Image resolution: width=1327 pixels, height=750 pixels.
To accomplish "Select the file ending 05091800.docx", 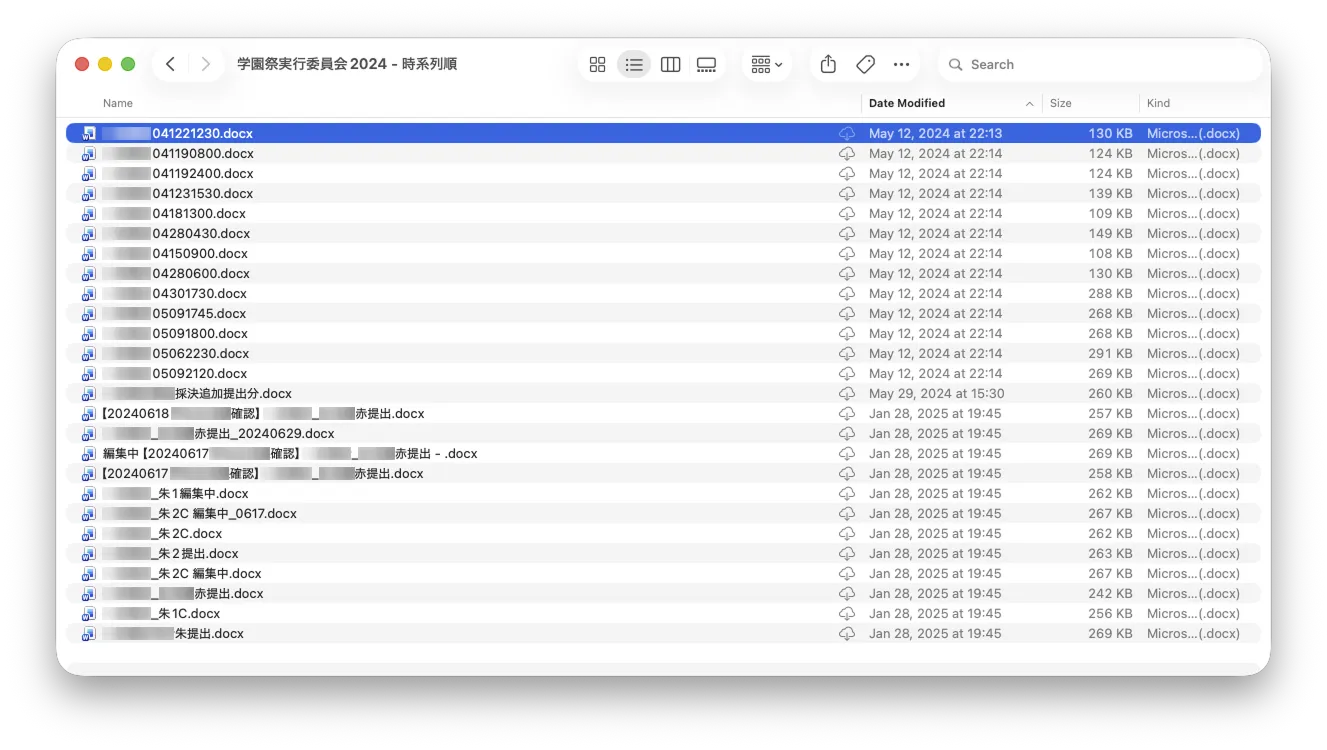I will 664,333.
